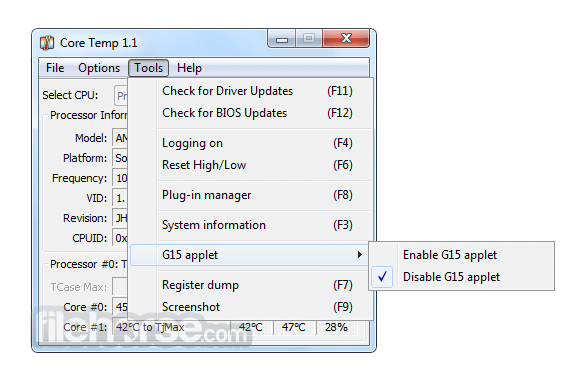582x378 pixels.
Task: Click the Core #1 load value 28%
Action: tap(336, 328)
